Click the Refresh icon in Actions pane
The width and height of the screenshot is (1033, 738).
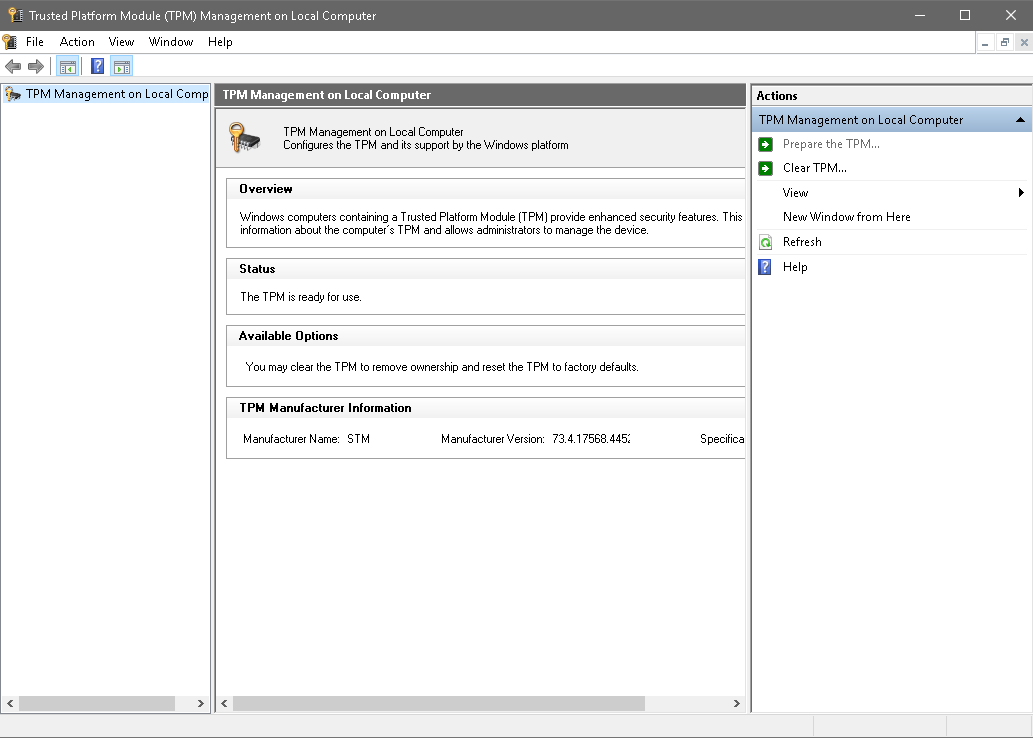[x=765, y=242]
